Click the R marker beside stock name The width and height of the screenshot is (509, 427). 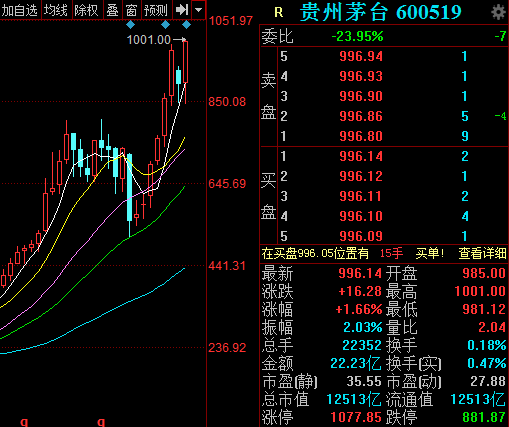279,13
